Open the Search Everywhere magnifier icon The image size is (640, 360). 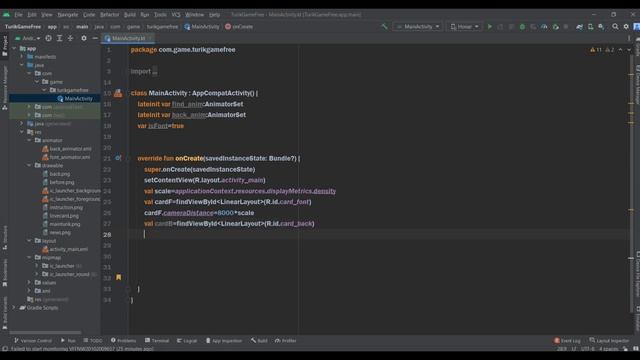pos(615,27)
